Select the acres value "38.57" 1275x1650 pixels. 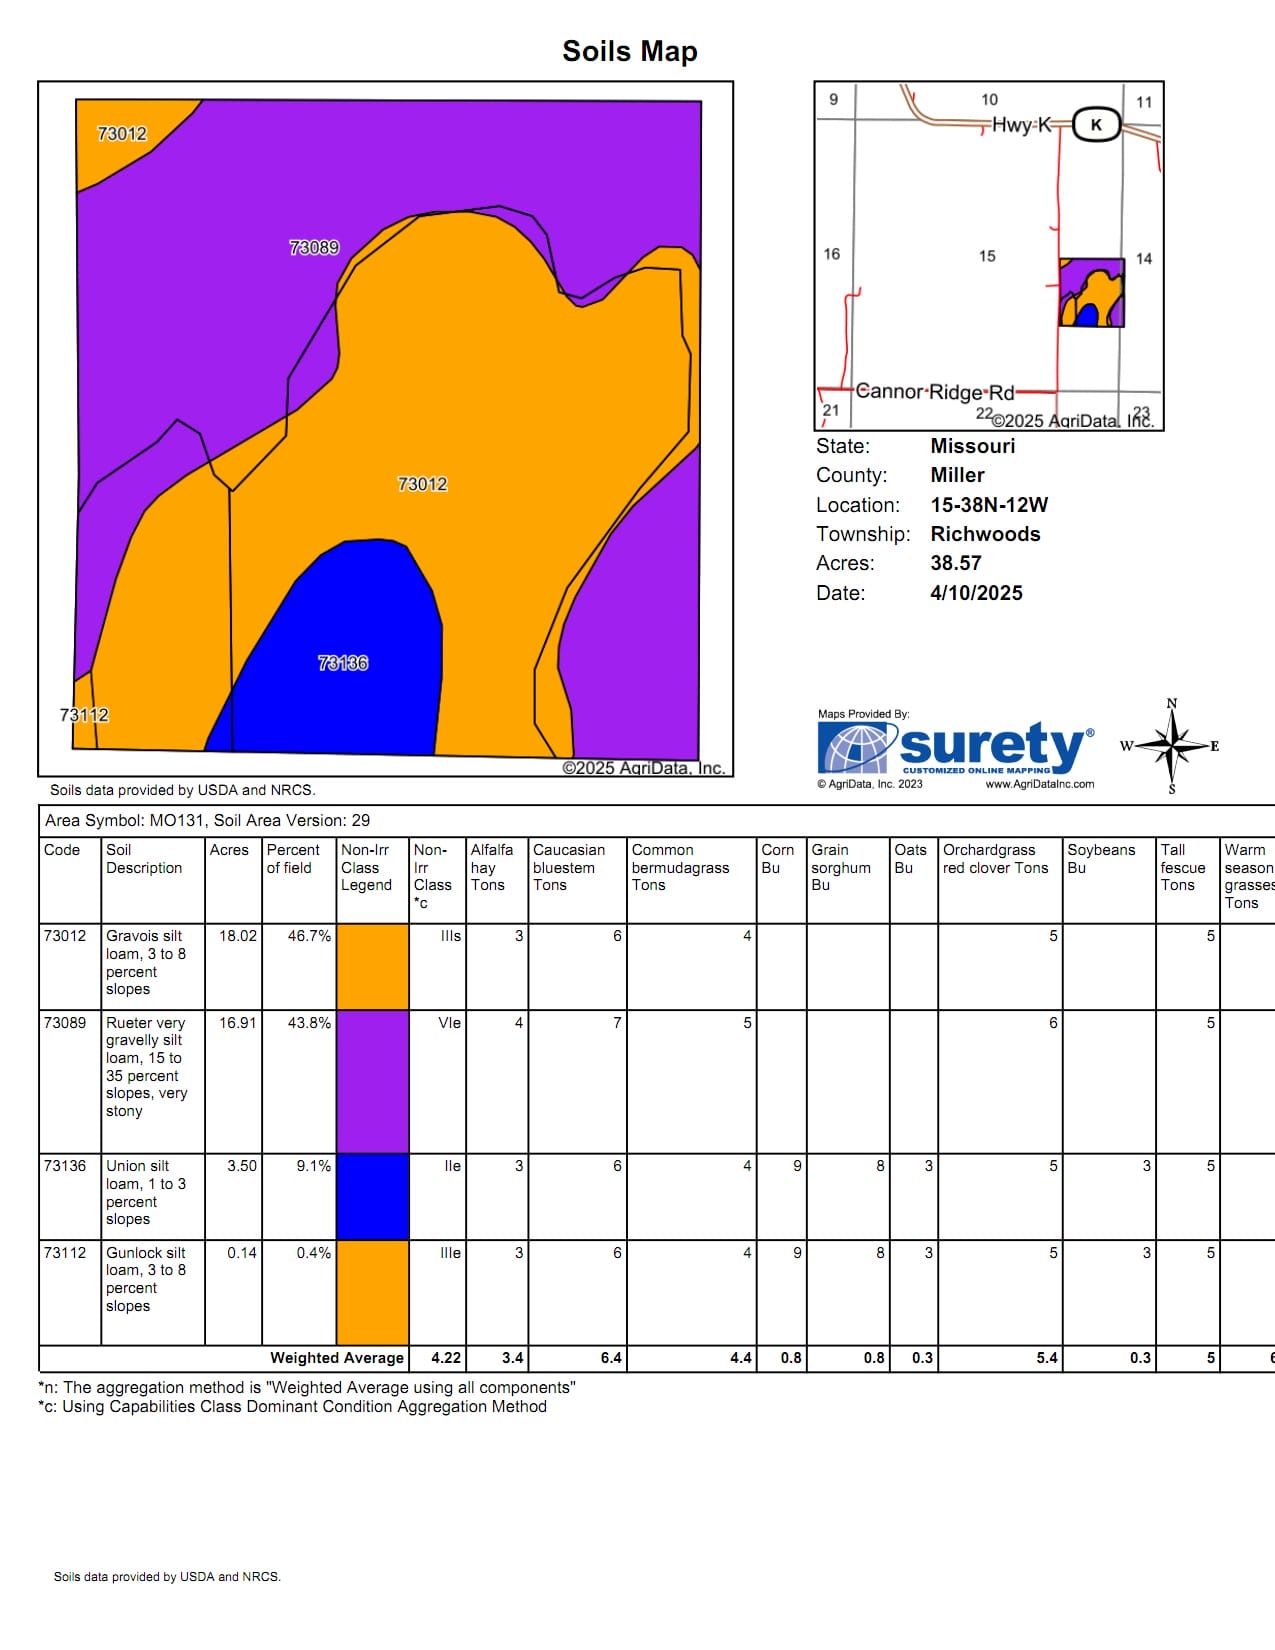pyautogui.click(x=956, y=563)
